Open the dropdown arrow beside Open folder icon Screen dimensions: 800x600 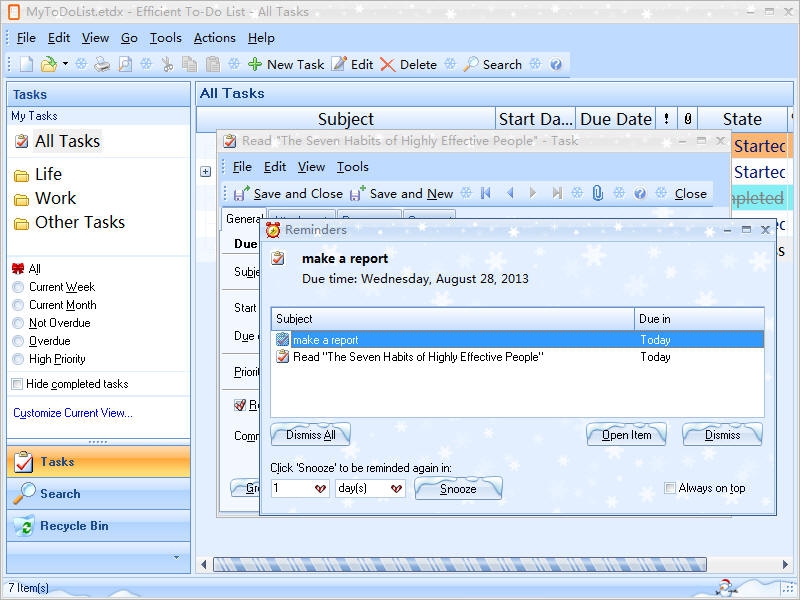coord(66,64)
